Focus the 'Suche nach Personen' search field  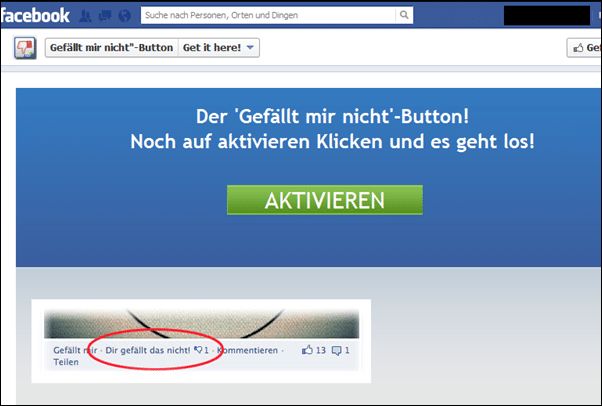coord(268,15)
